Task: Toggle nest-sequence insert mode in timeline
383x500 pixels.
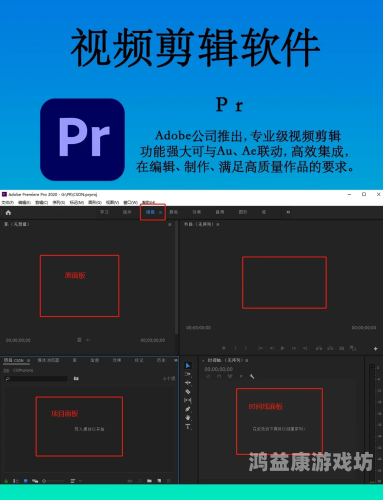Action: pos(208,376)
